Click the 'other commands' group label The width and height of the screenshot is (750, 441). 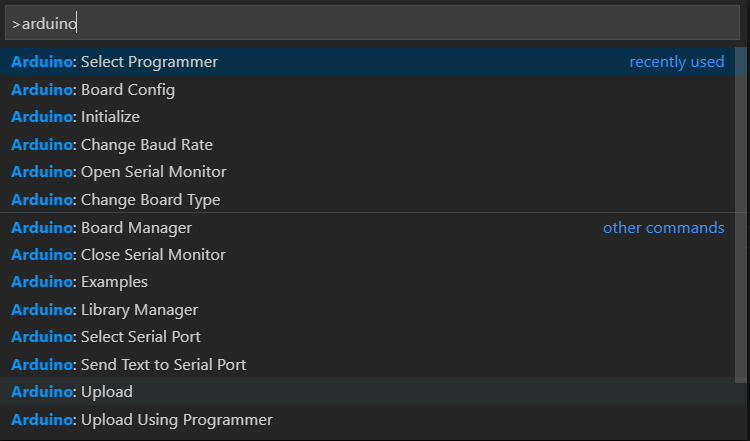663,228
